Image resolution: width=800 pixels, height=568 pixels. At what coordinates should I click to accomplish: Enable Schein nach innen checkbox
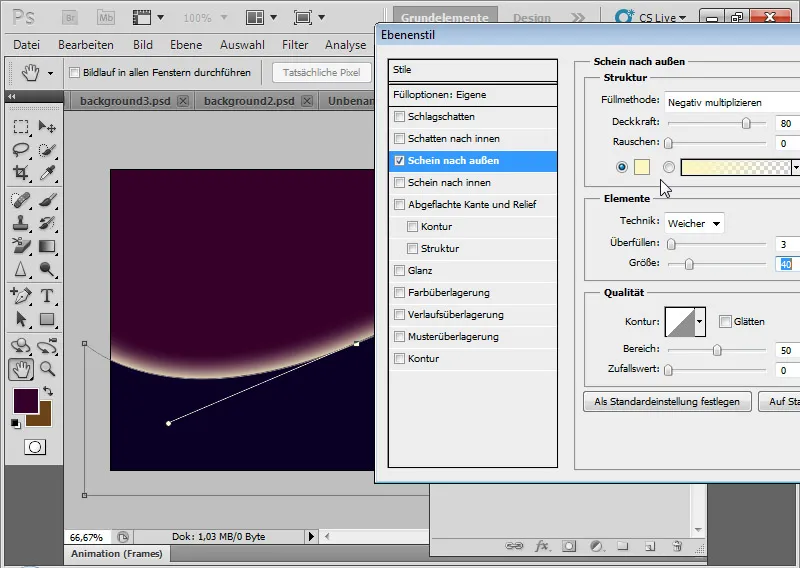[x=399, y=182]
